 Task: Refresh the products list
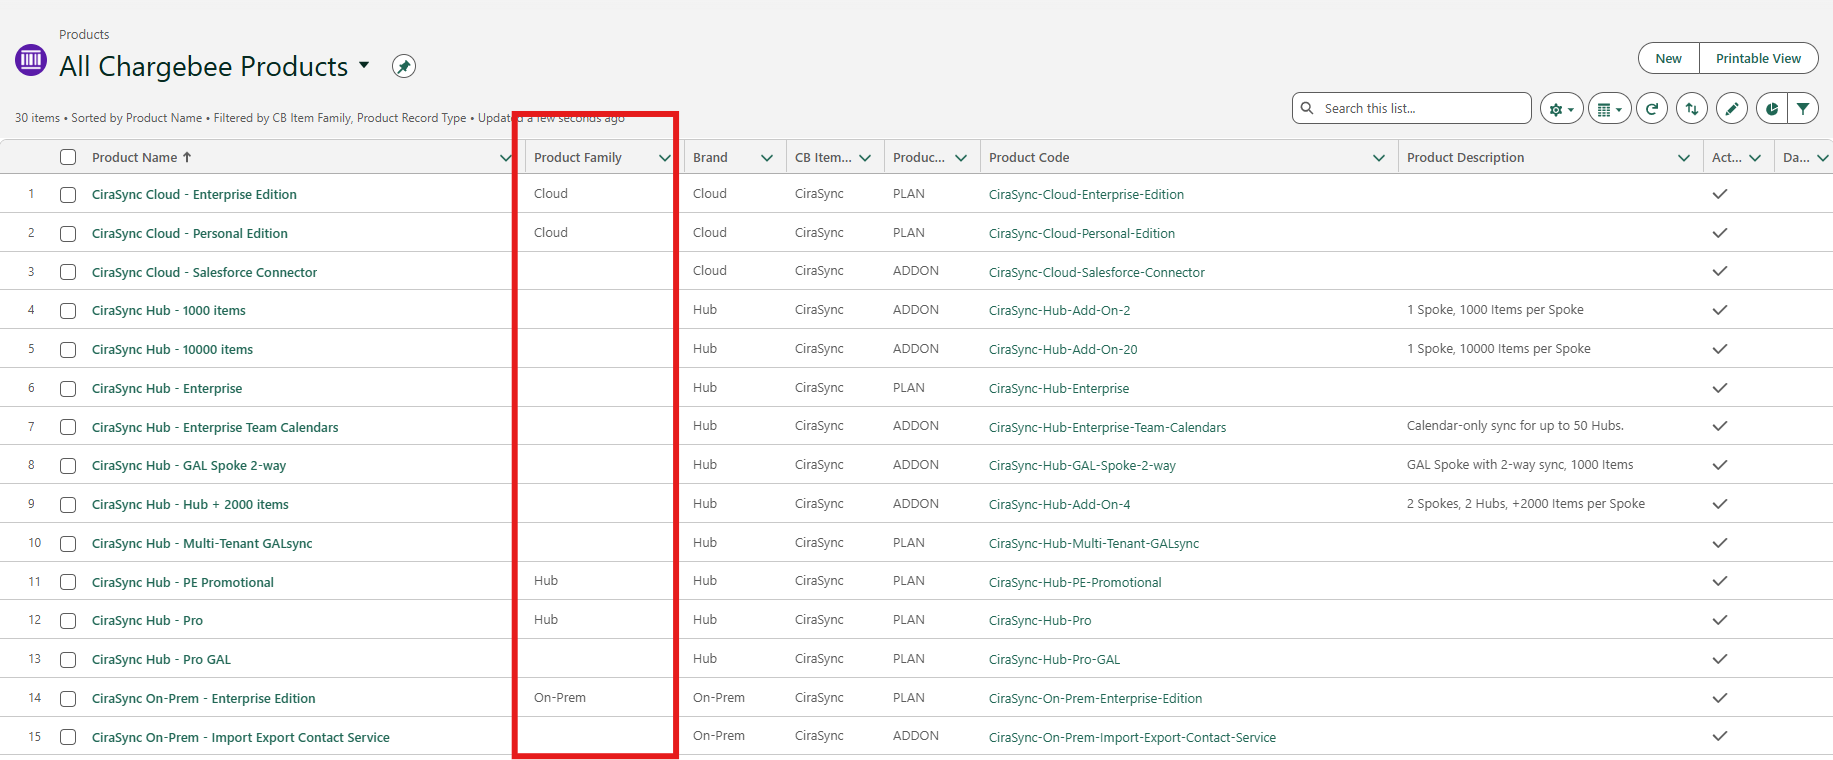(x=1652, y=109)
